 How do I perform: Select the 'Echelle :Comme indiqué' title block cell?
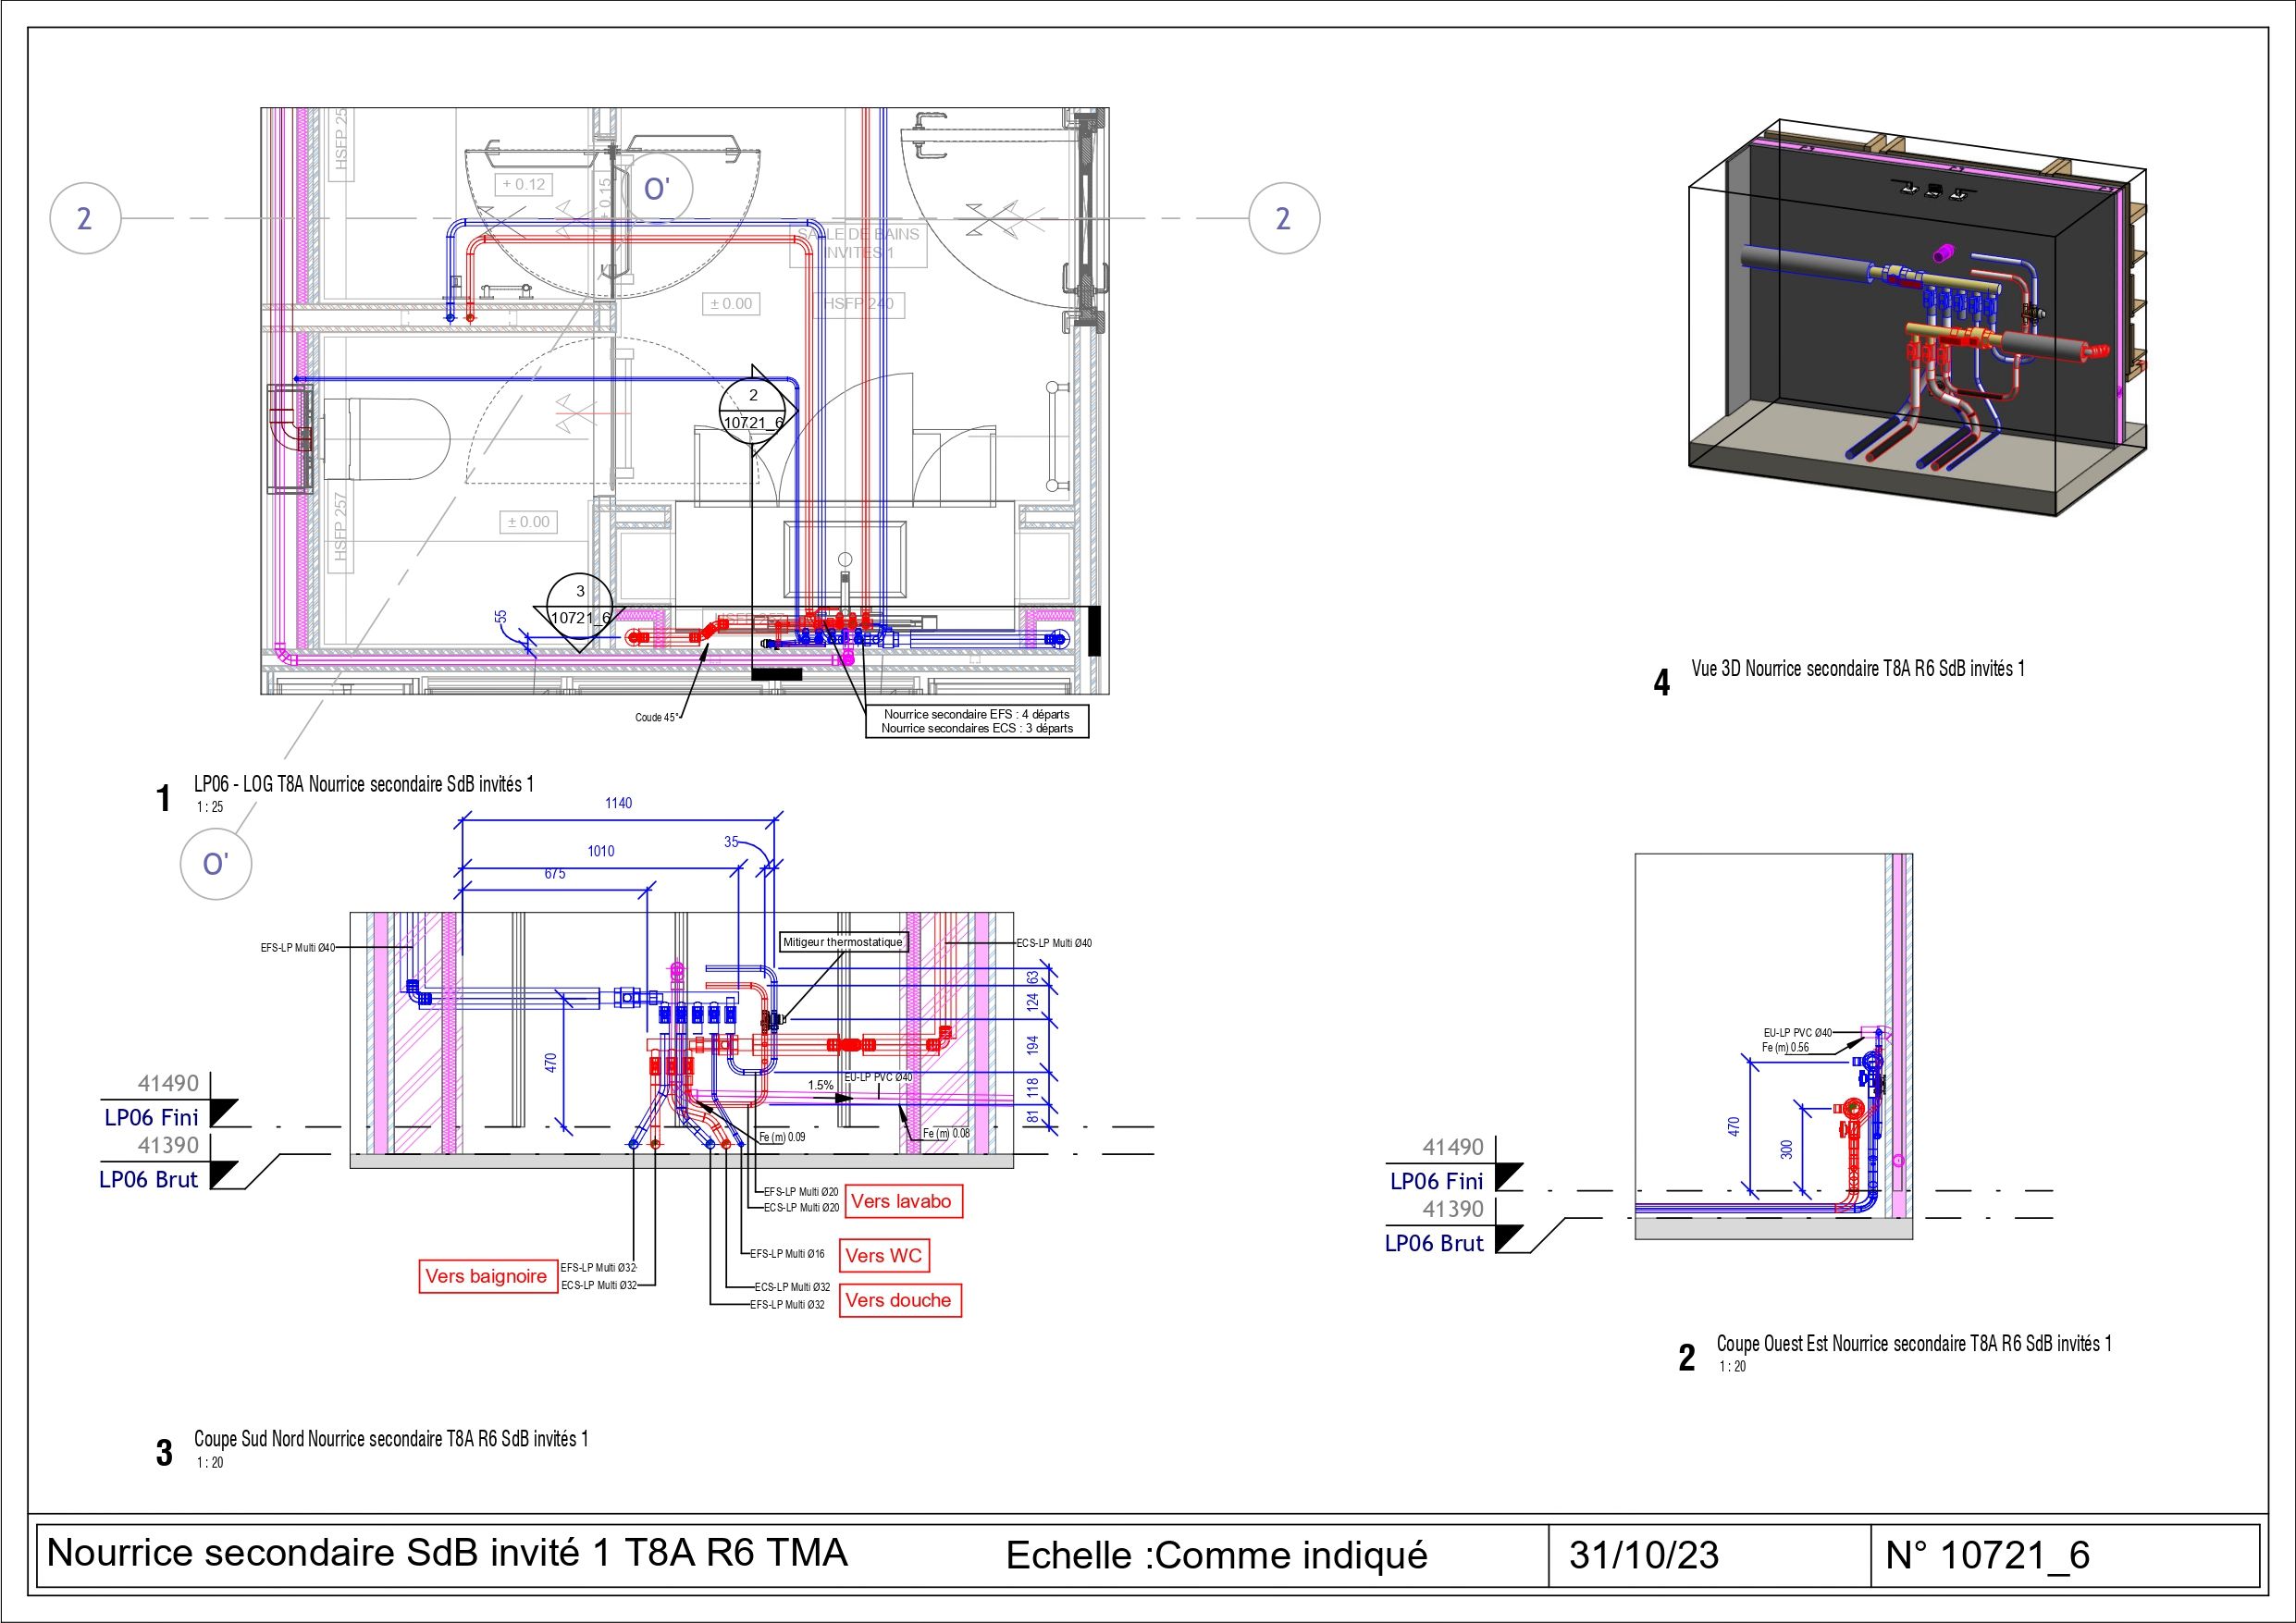[x=1216, y=1555]
